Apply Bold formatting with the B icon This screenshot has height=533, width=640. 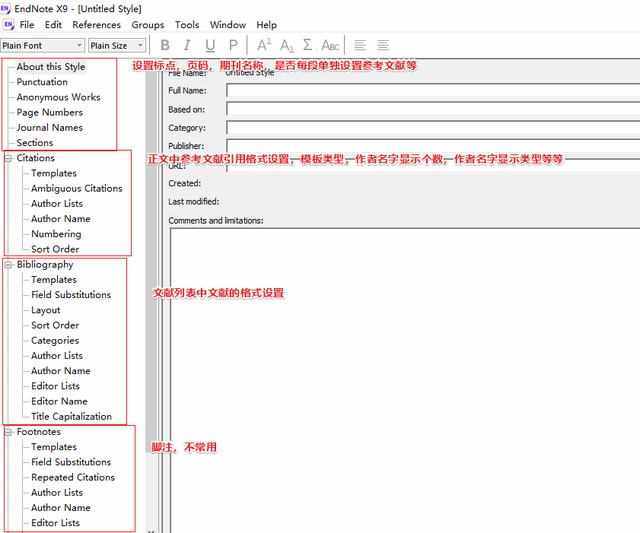coord(165,45)
